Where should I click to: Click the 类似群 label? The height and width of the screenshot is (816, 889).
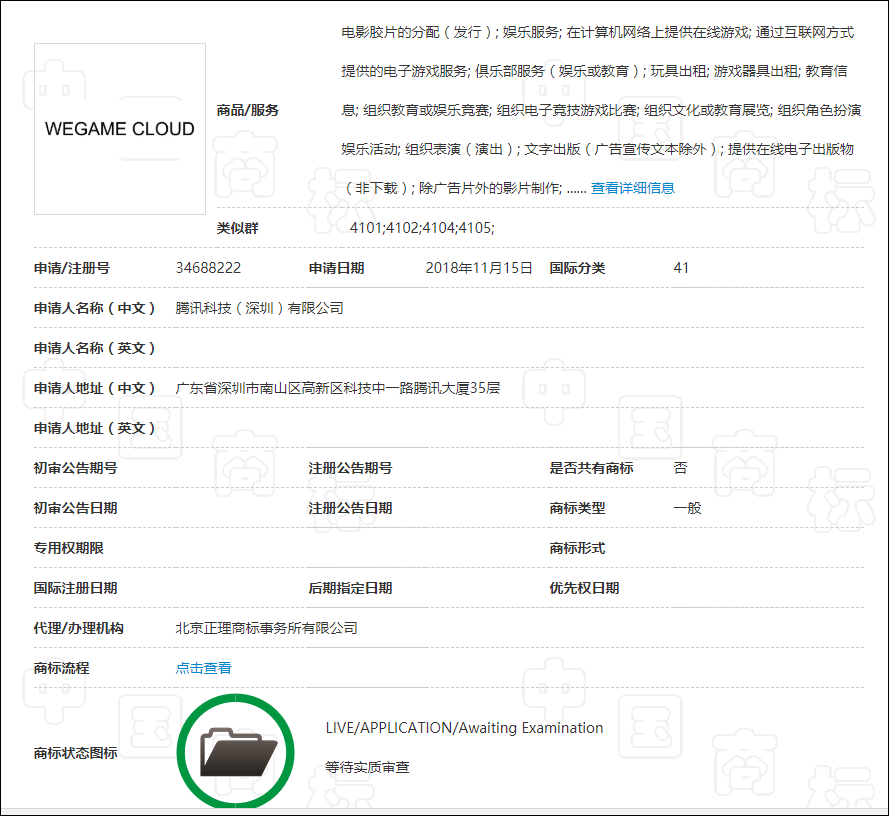(x=244, y=228)
